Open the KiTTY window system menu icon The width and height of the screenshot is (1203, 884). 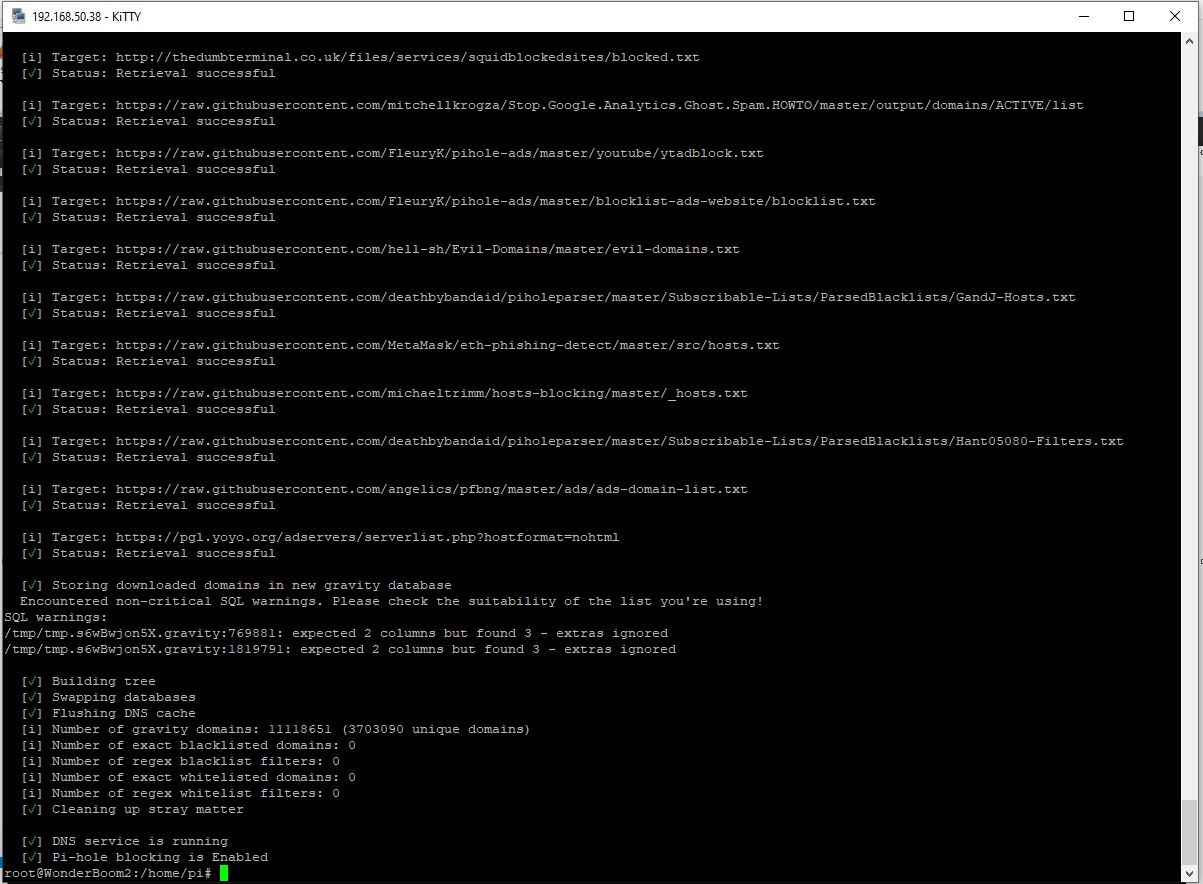[x=18, y=16]
